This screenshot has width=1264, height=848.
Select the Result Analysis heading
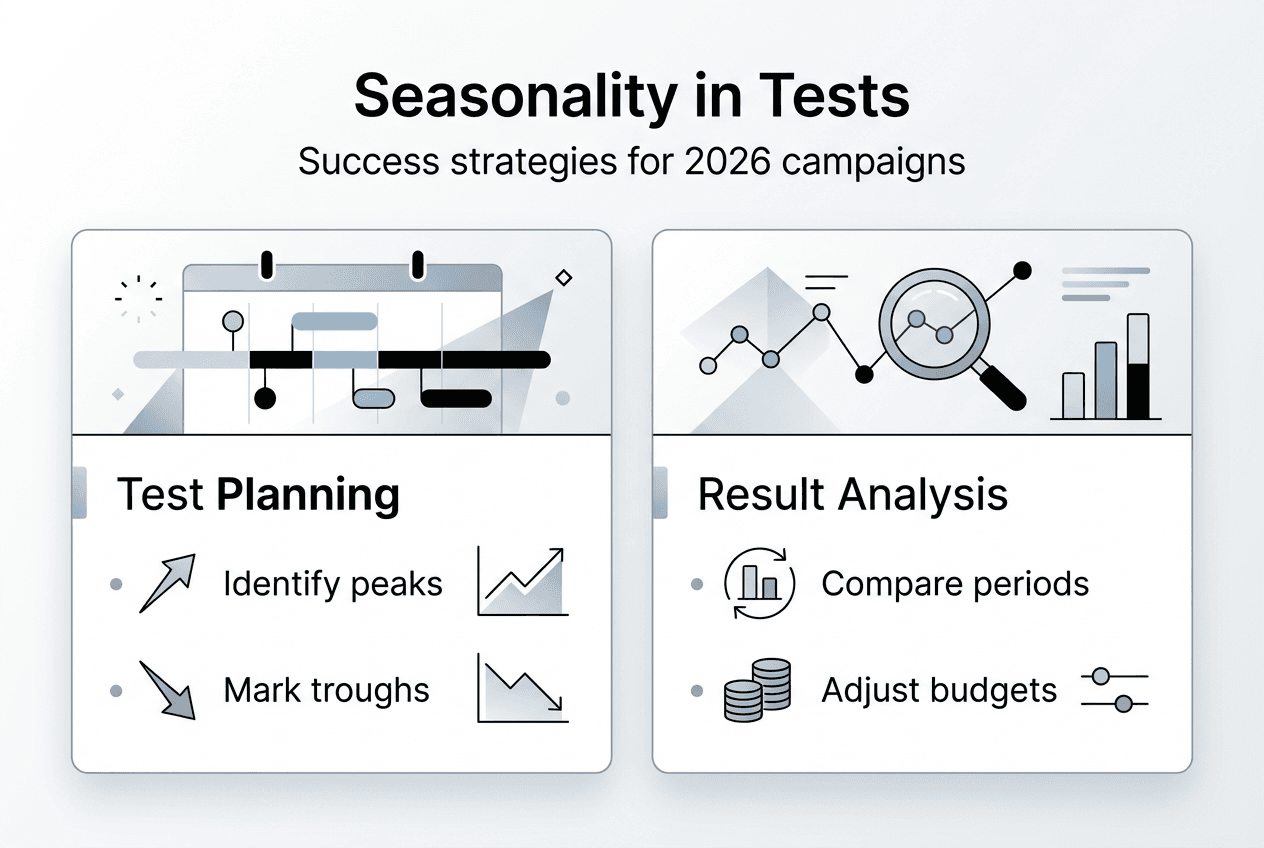(x=852, y=495)
